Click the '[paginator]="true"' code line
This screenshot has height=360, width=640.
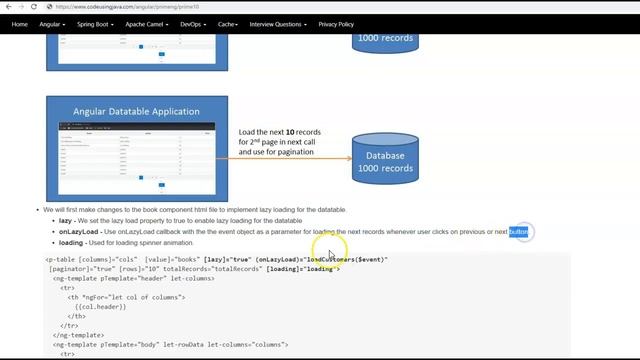pos(194,269)
